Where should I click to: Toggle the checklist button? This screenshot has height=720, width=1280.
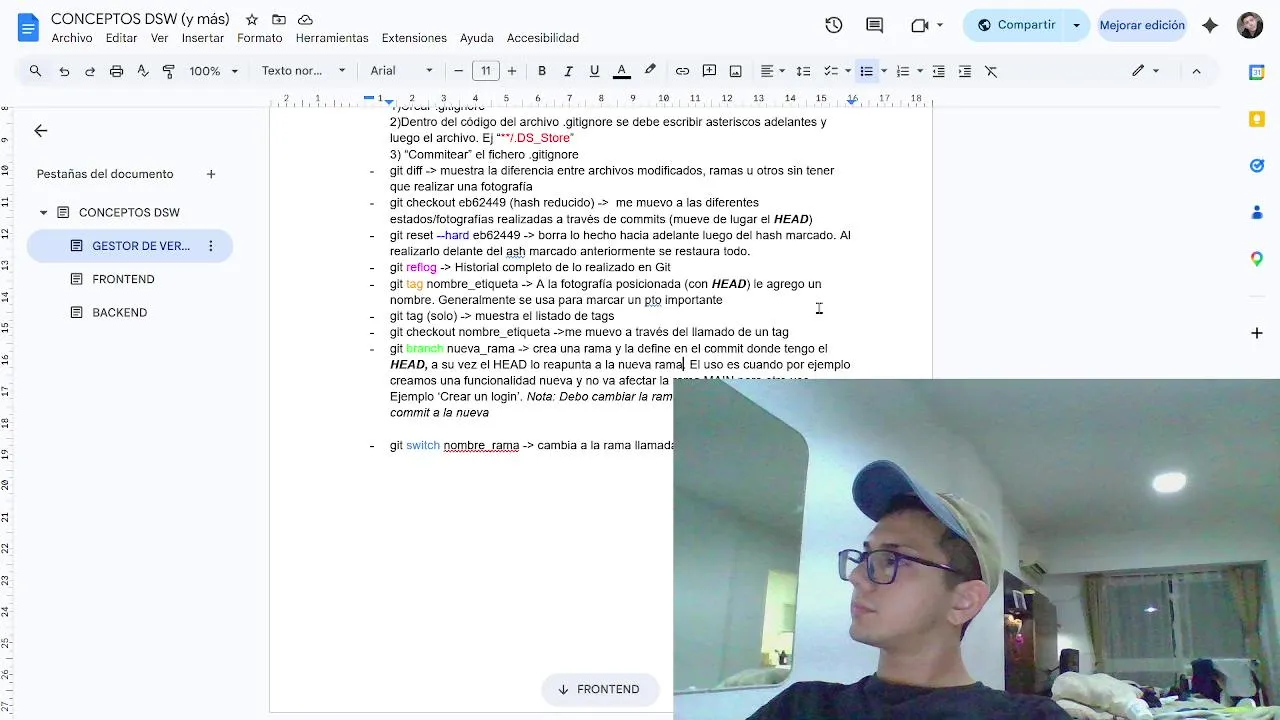tap(830, 71)
